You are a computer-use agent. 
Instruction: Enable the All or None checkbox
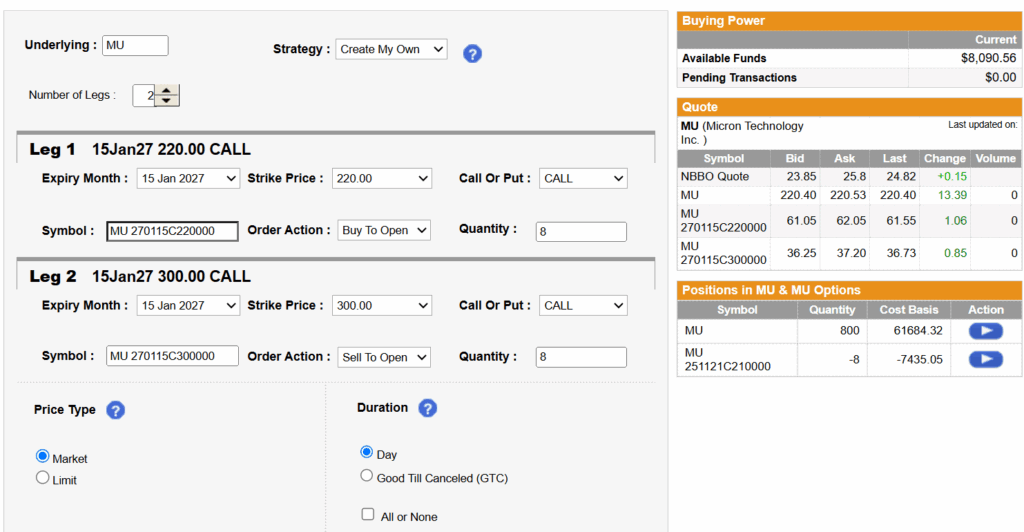(368, 514)
